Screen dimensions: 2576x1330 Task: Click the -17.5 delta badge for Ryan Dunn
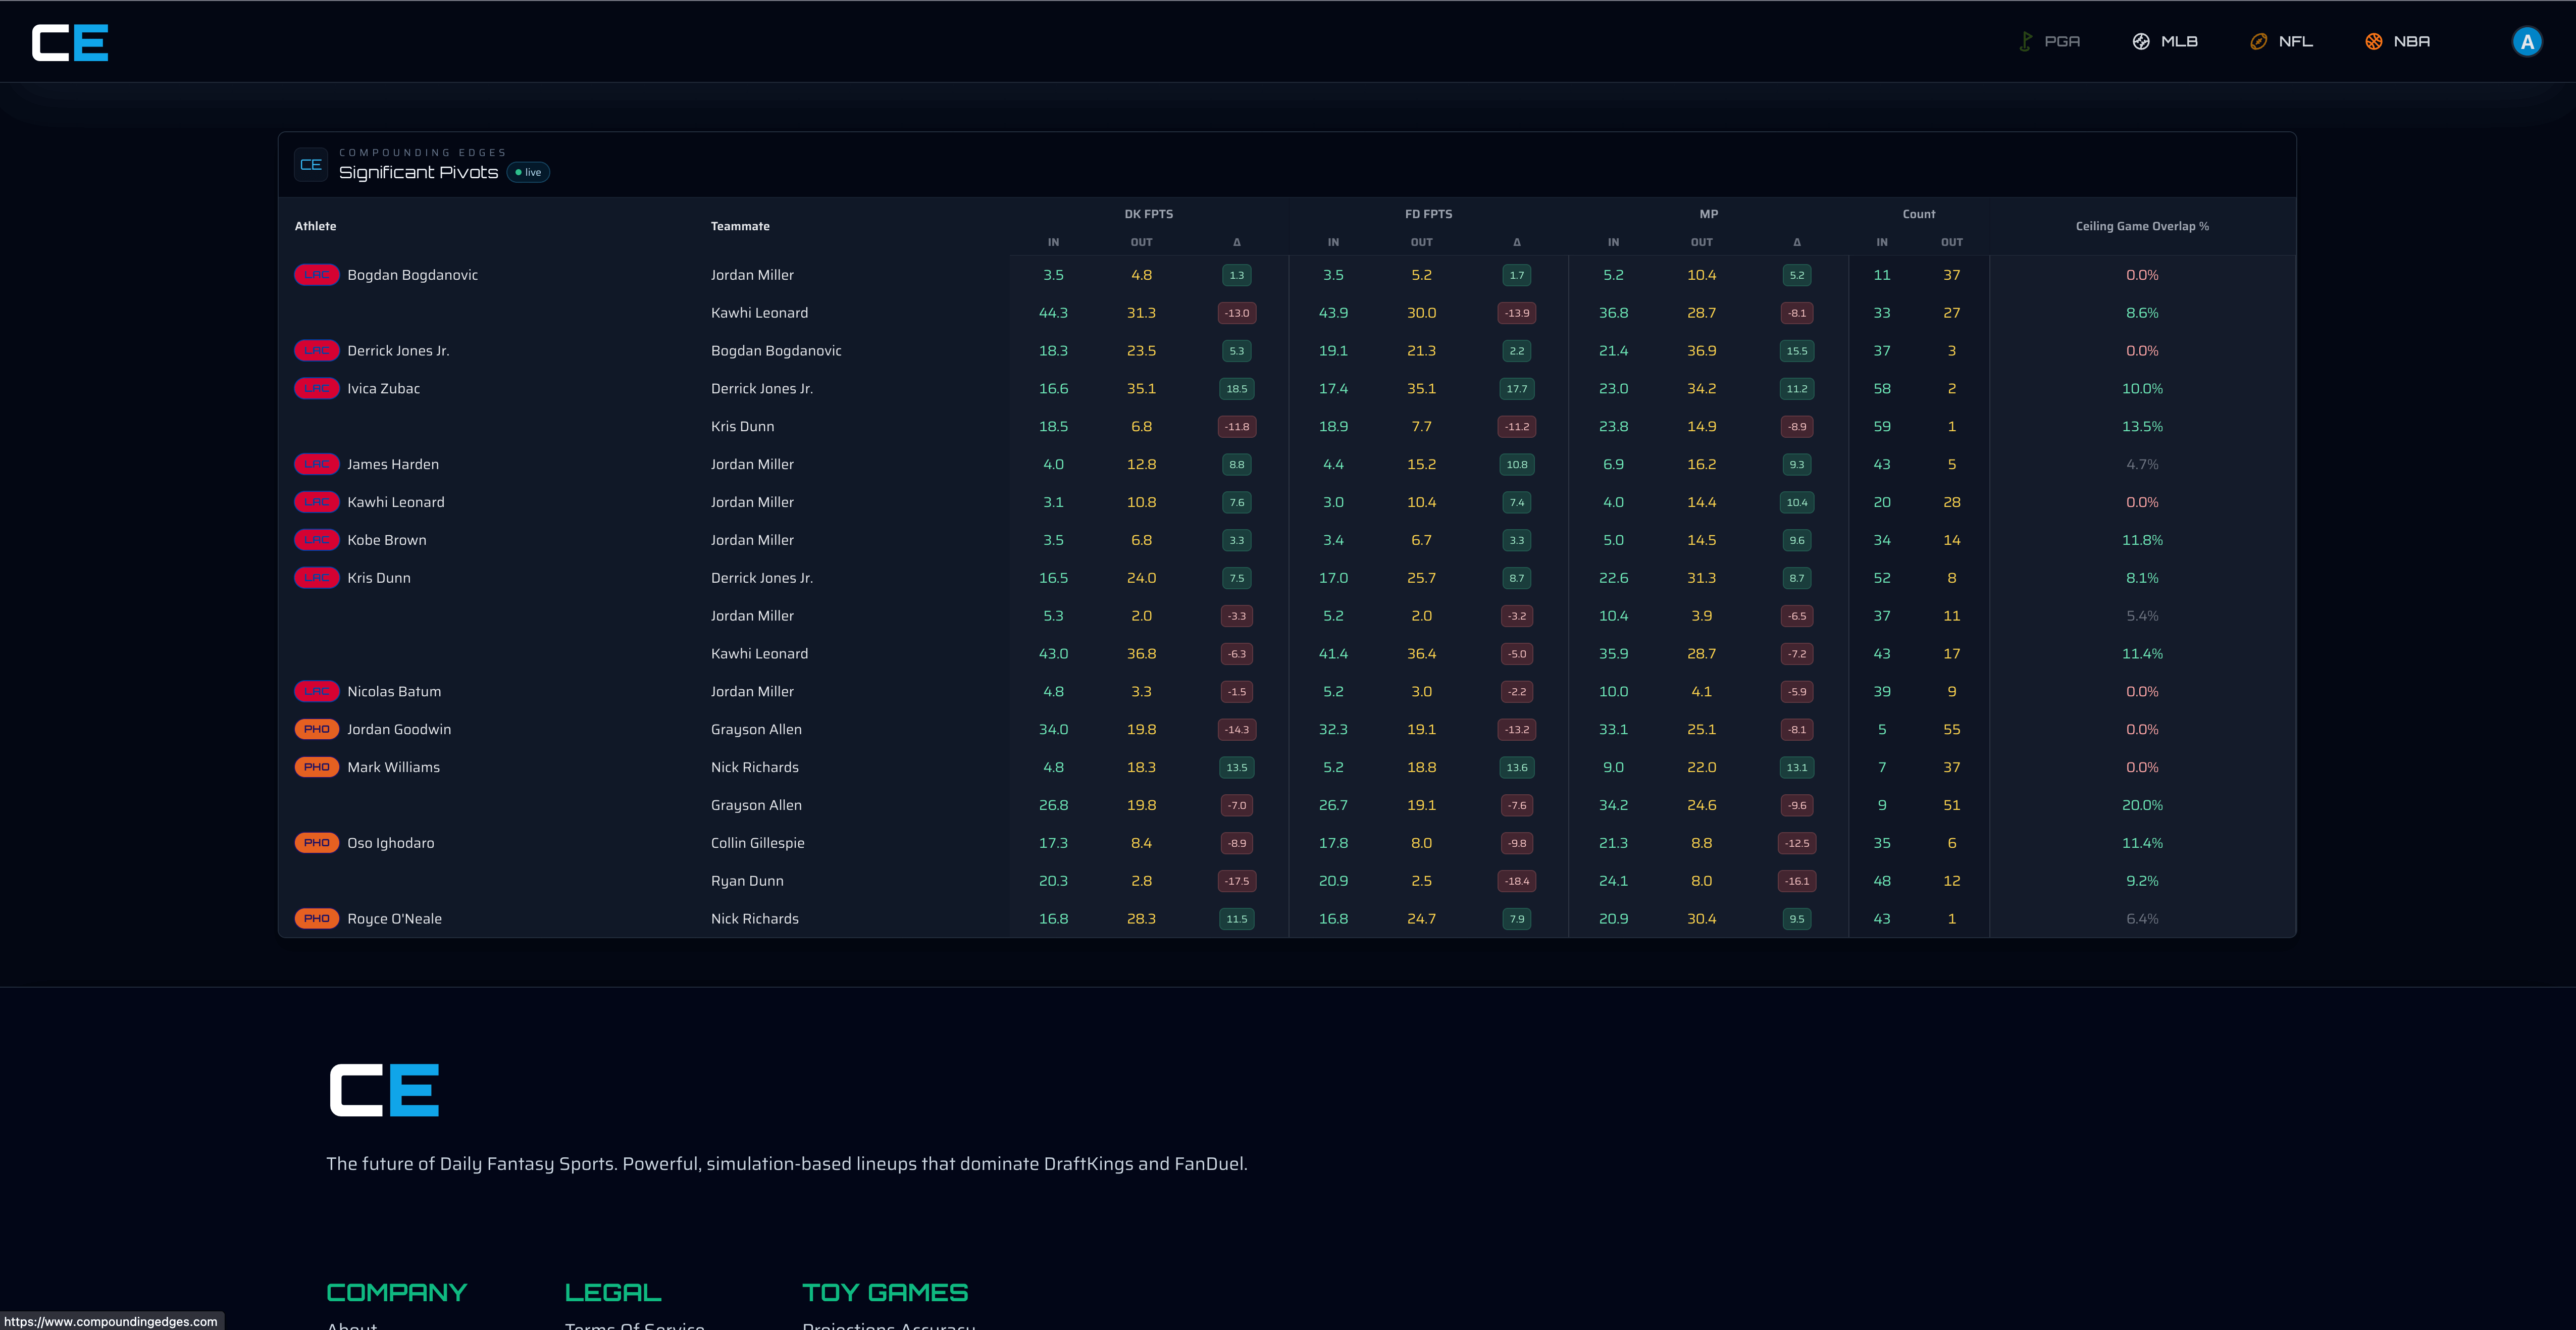[x=1237, y=881]
